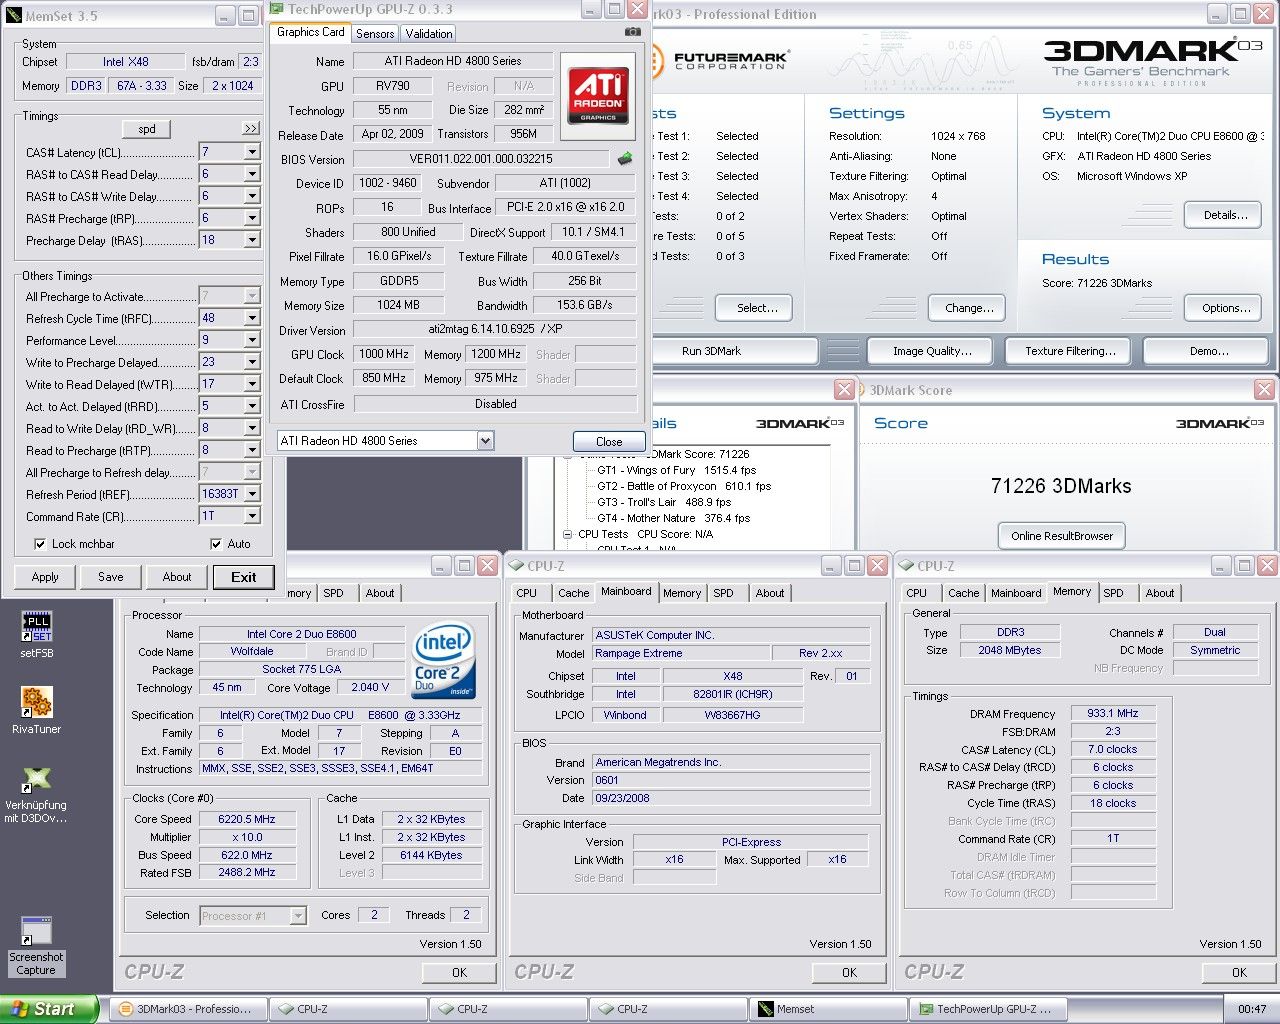1280x1024 pixels.
Task: Click the GPU-Z camera screenshot icon
Action: point(632,32)
